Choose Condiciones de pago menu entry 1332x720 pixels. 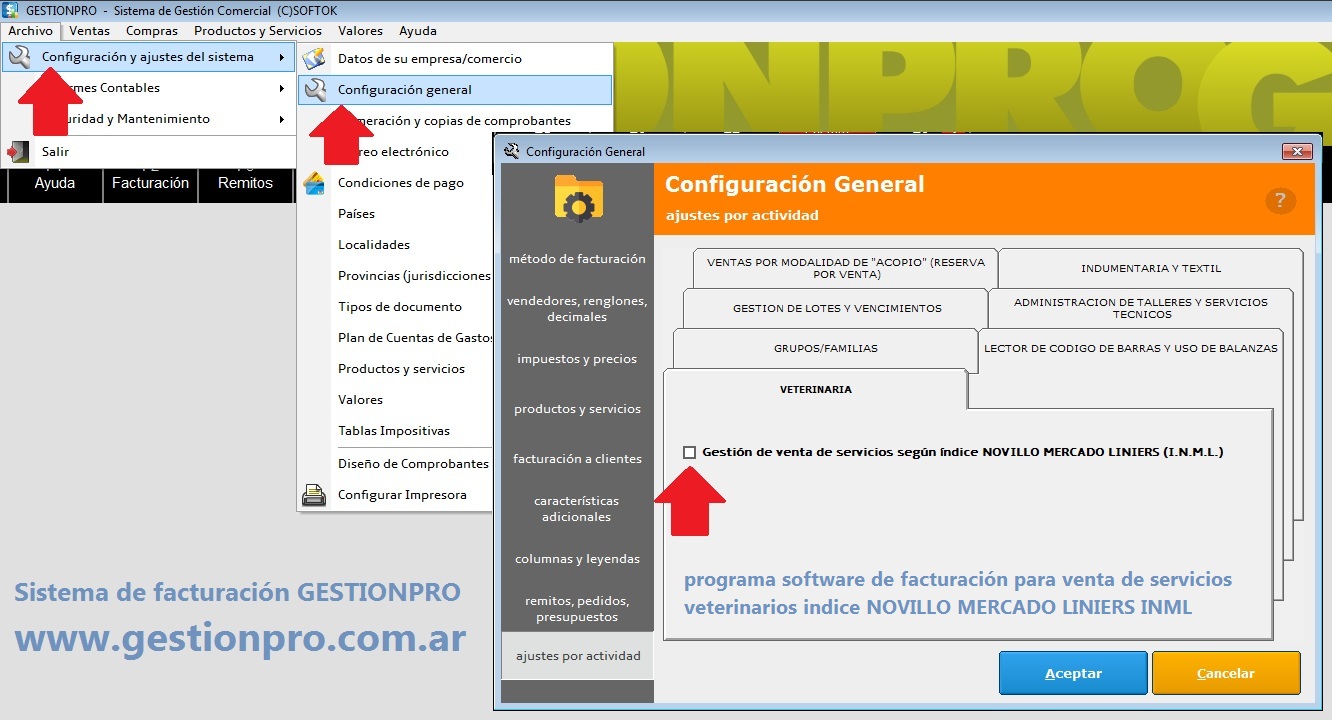(x=400, y=183)
